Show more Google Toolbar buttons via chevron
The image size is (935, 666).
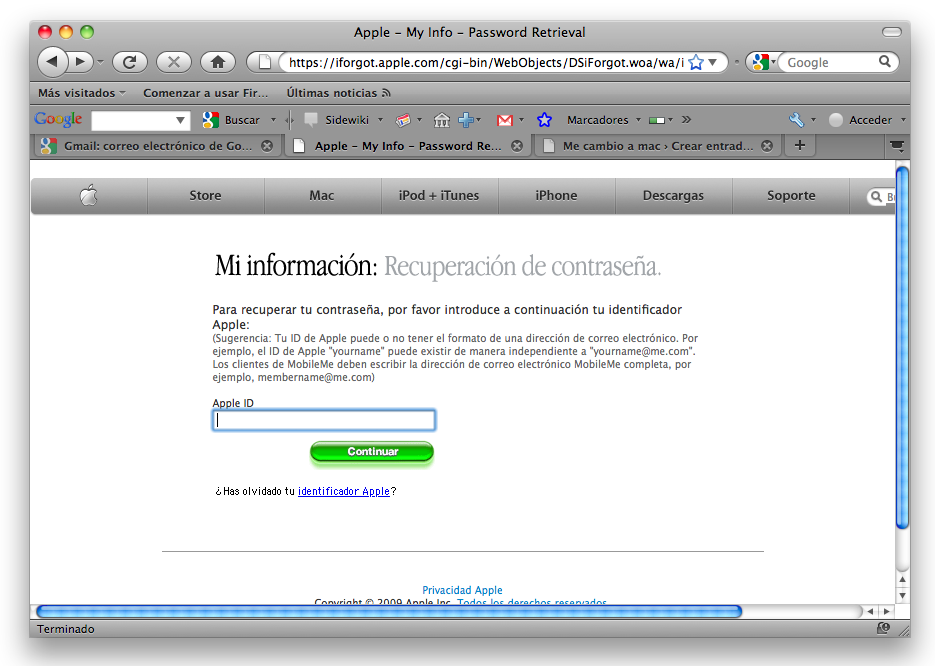pyautogui.click(x=686, y=119)
